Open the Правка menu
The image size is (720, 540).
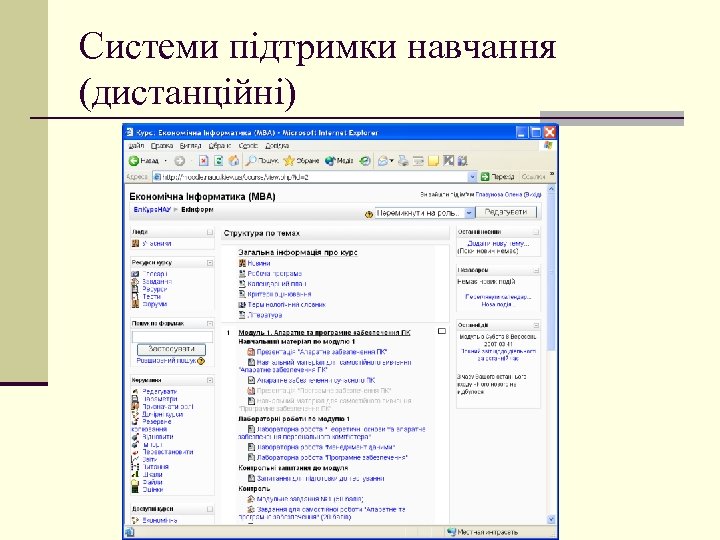click(162, 146)
